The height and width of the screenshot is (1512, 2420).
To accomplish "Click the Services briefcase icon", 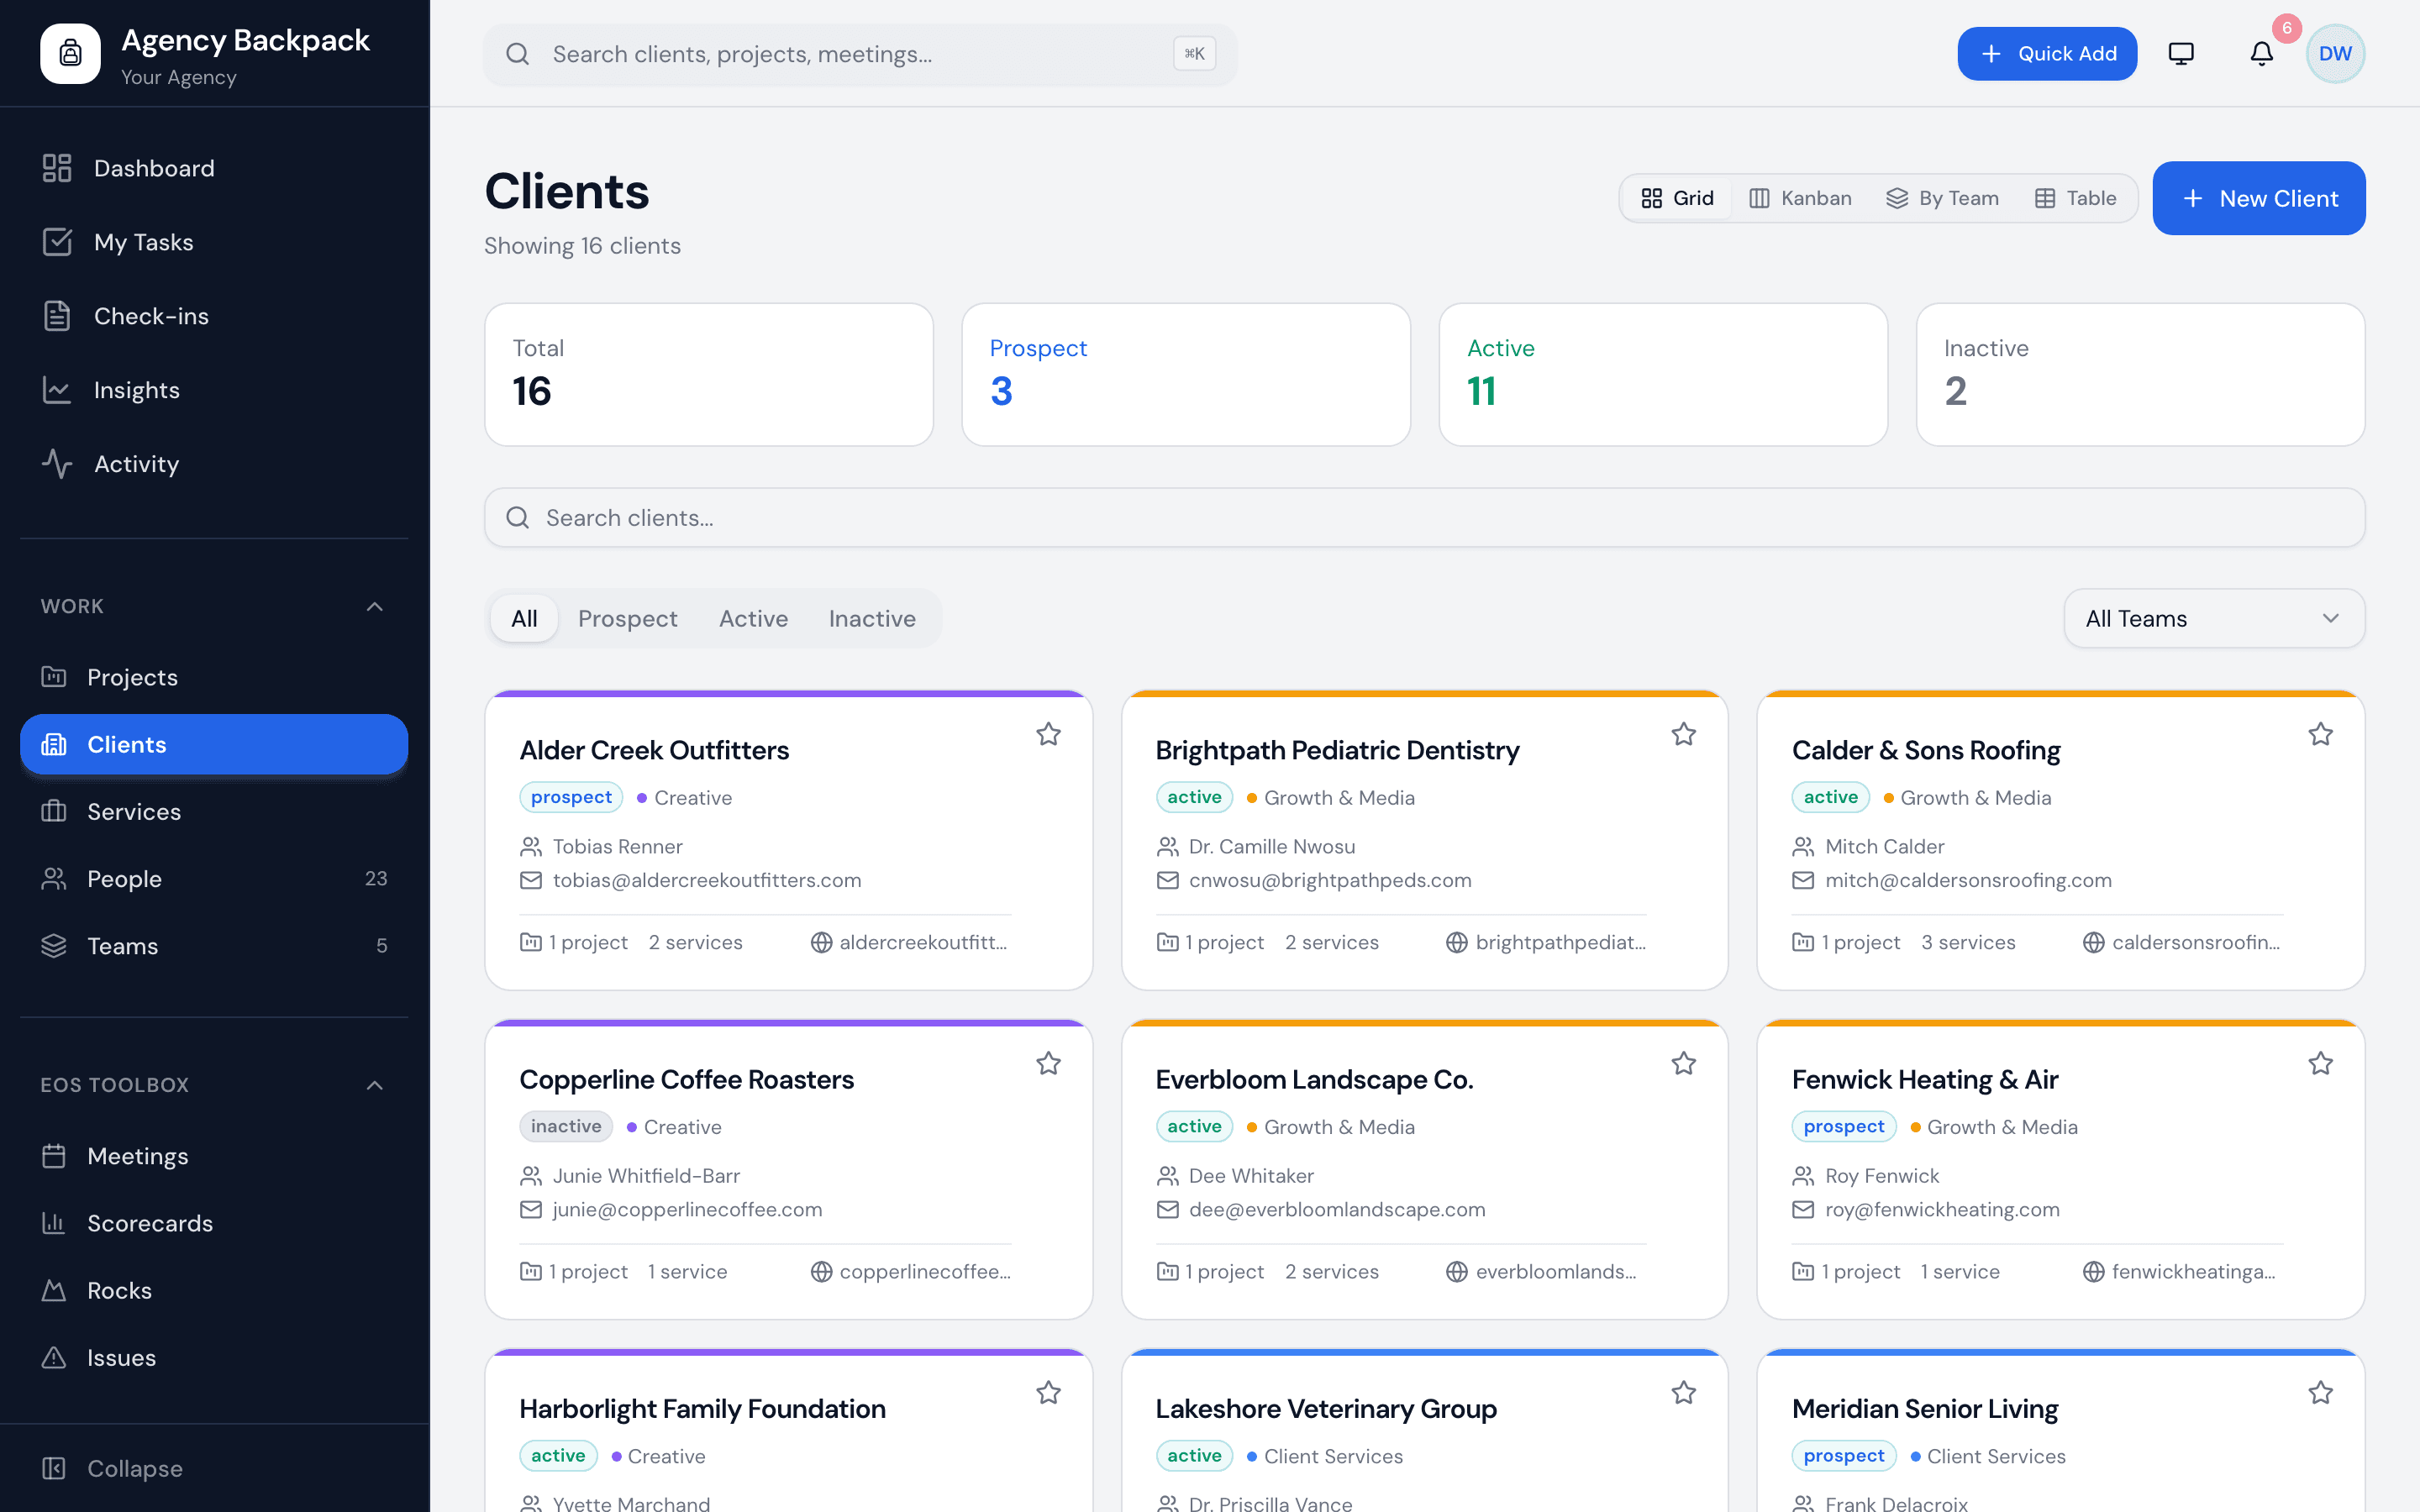I will pyautogui.click(x=54, y=811).
